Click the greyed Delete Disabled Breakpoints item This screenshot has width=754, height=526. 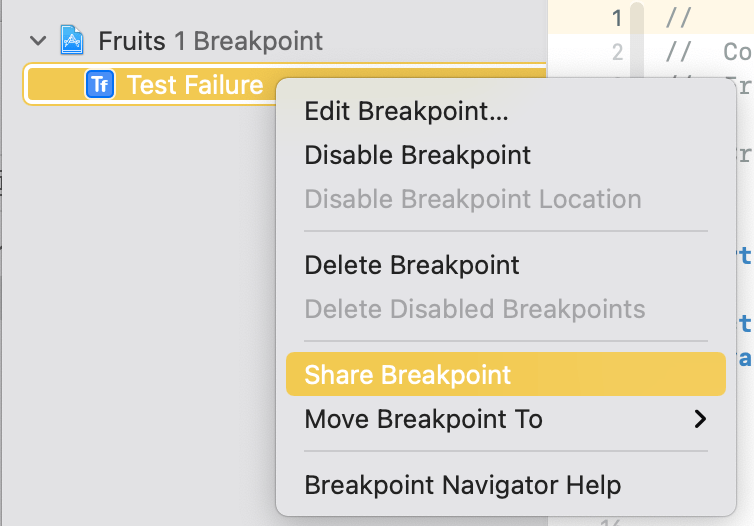[474, 310]
